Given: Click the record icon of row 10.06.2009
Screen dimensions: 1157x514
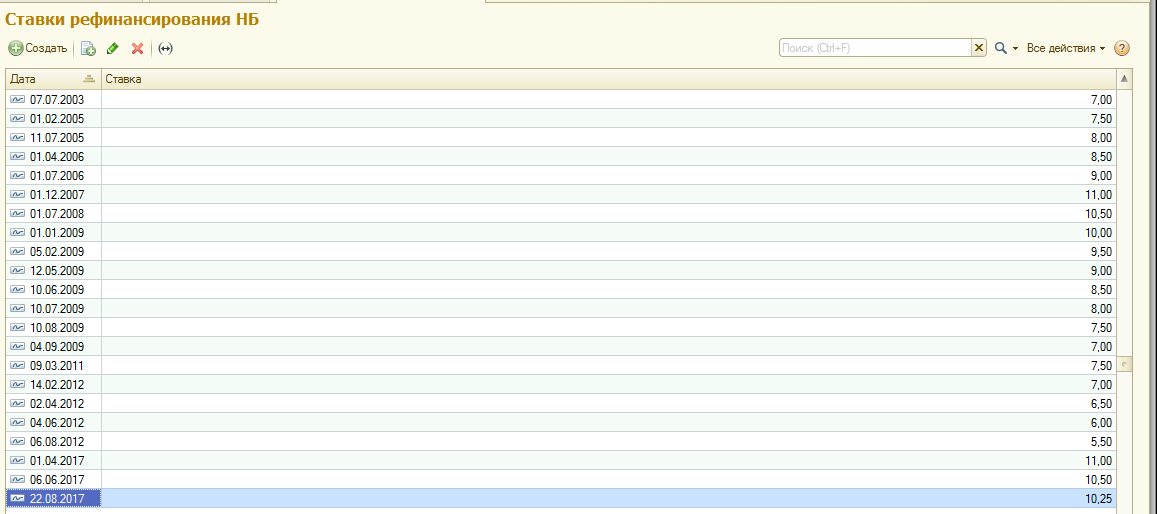Looking at the screenshot, I should pyautogui.click(x=17, y=290).
